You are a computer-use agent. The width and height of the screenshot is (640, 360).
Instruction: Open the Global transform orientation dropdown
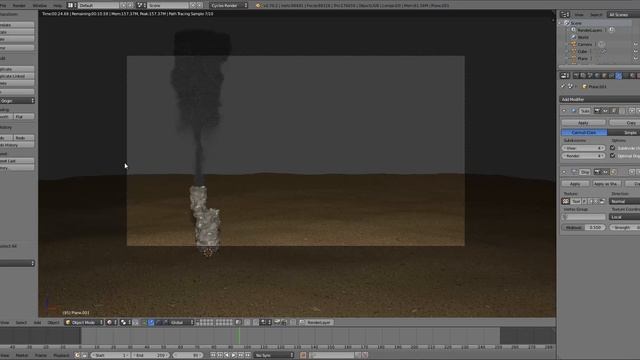[x=180, y=322]
